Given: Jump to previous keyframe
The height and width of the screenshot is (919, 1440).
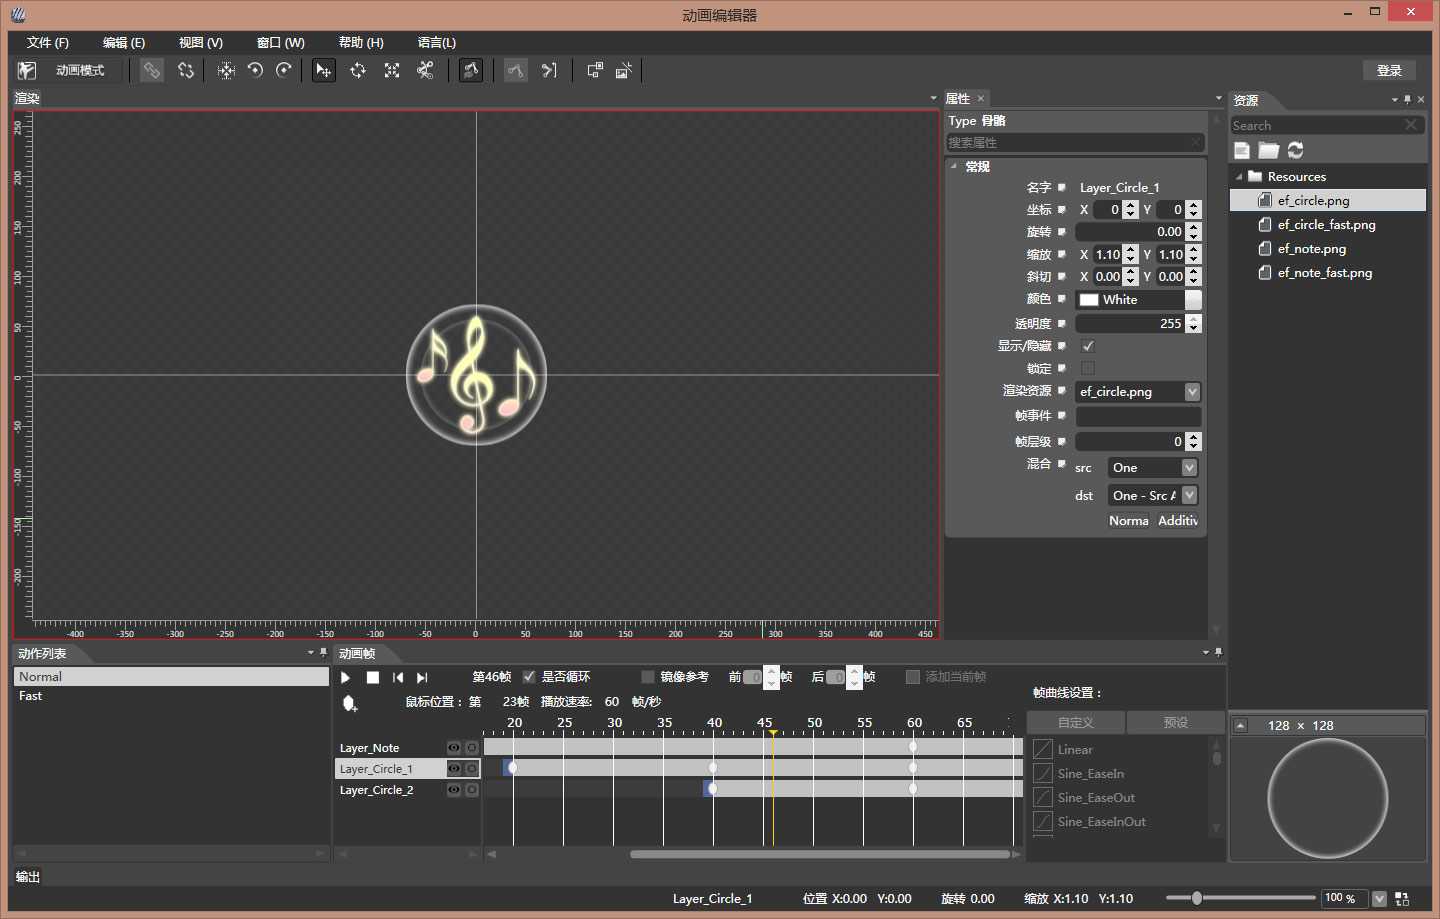Looking at the screenshot, I should (x=398, y=677).
